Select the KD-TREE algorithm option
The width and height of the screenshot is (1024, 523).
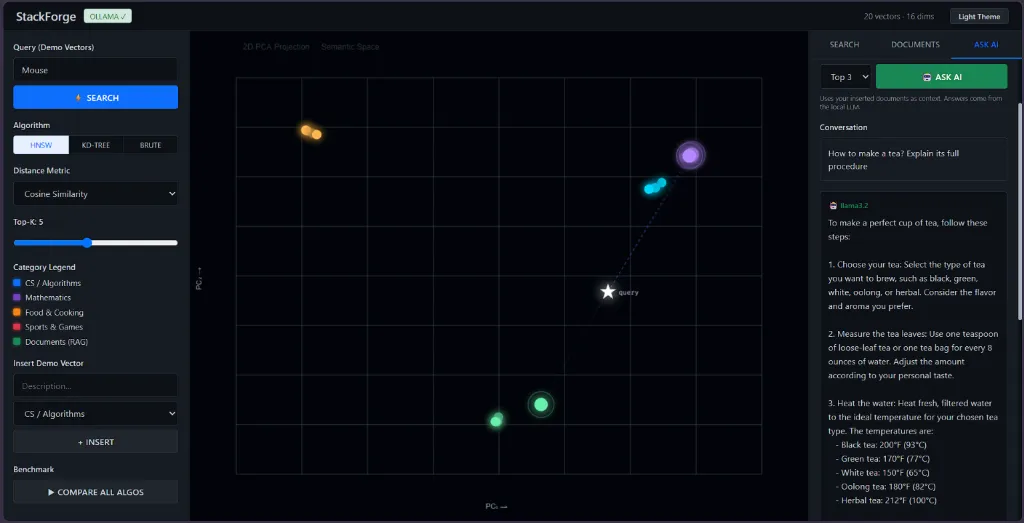[95, 145]
